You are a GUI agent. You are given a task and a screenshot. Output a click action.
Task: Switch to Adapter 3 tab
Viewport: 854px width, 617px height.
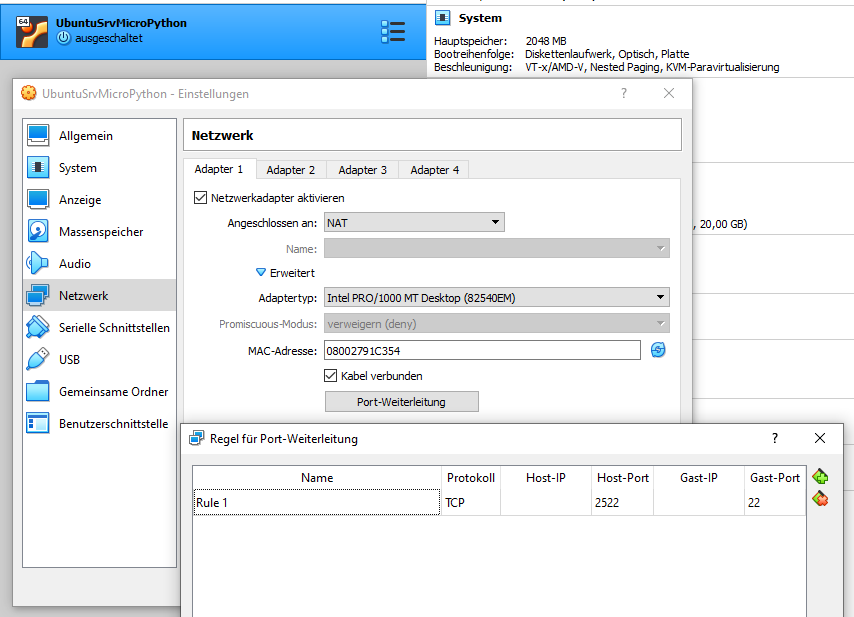363,170
